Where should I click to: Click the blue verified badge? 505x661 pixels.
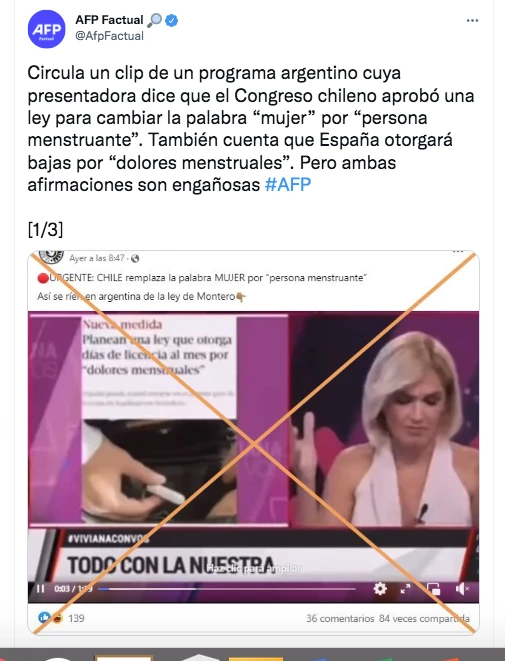coord(172,20)
